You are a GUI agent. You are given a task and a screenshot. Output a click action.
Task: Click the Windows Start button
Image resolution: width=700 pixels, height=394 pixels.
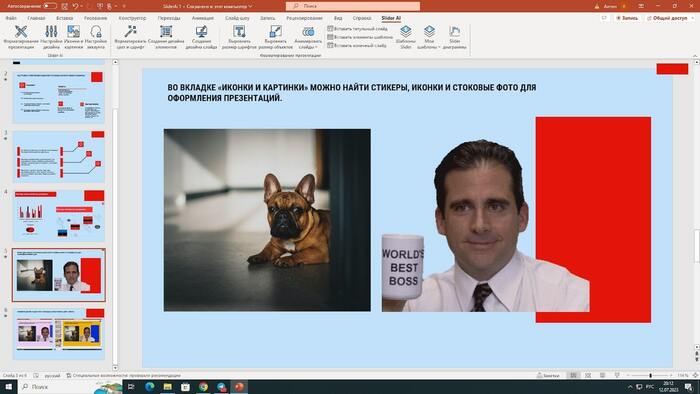point(8,387)
